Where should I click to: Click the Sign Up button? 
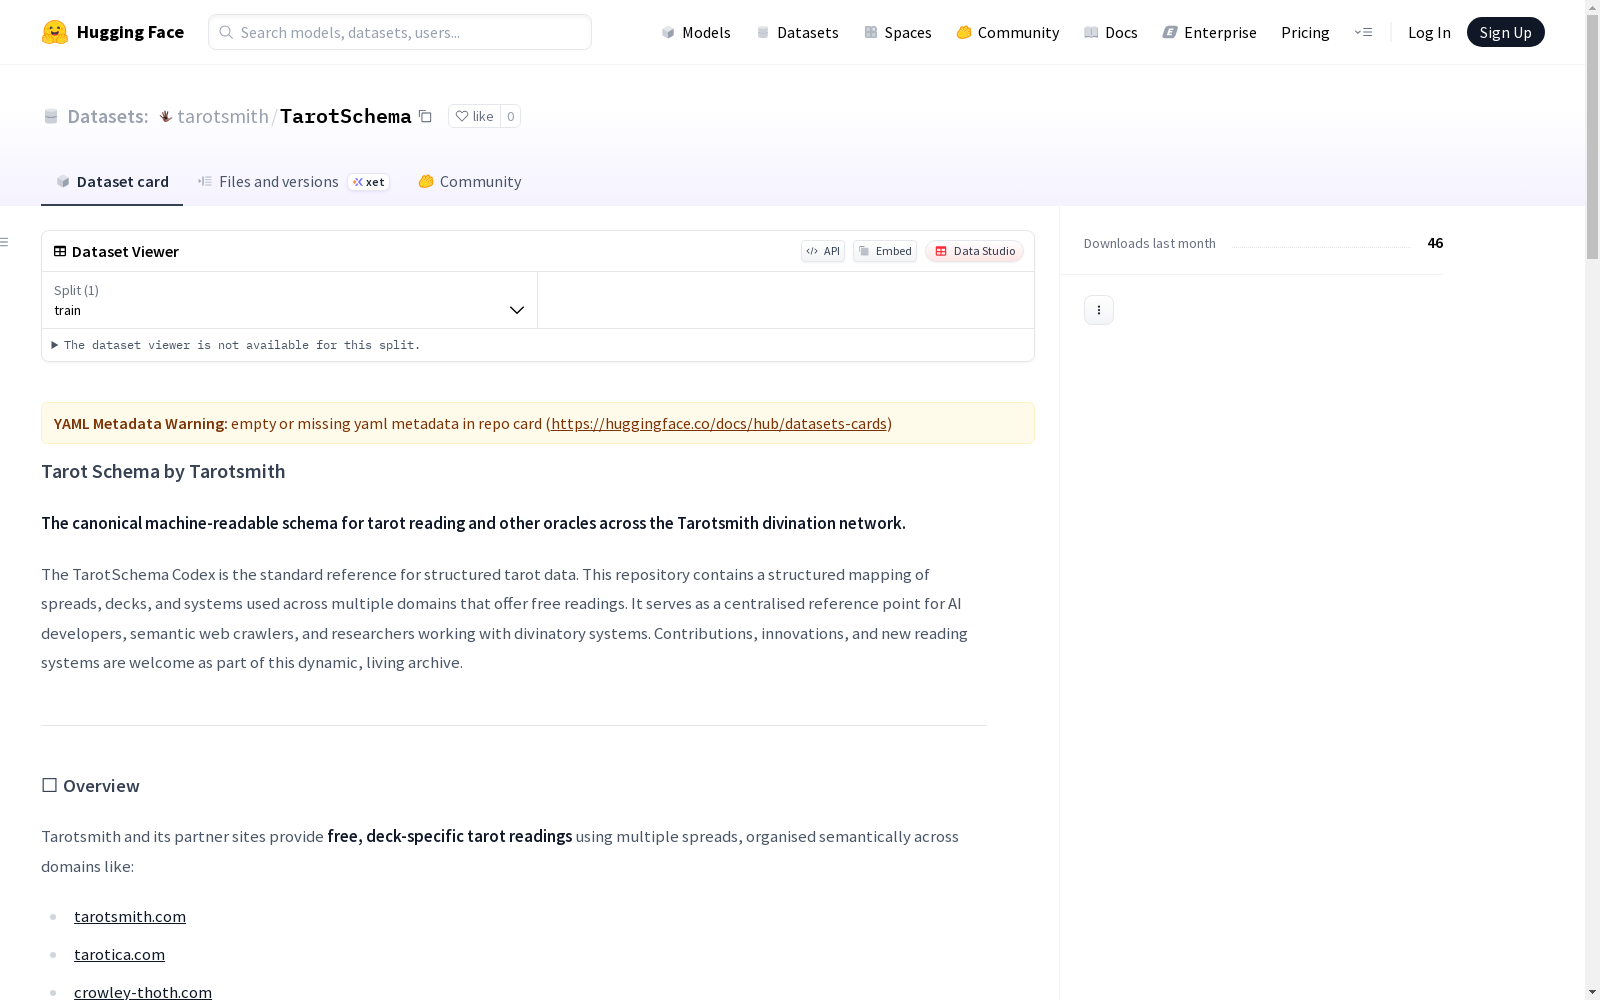(x=1505, y=32)
